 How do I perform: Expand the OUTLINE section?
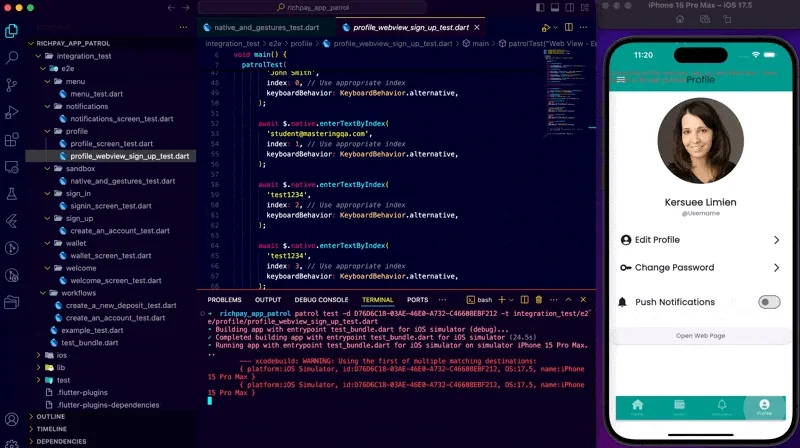click(50, 416)
